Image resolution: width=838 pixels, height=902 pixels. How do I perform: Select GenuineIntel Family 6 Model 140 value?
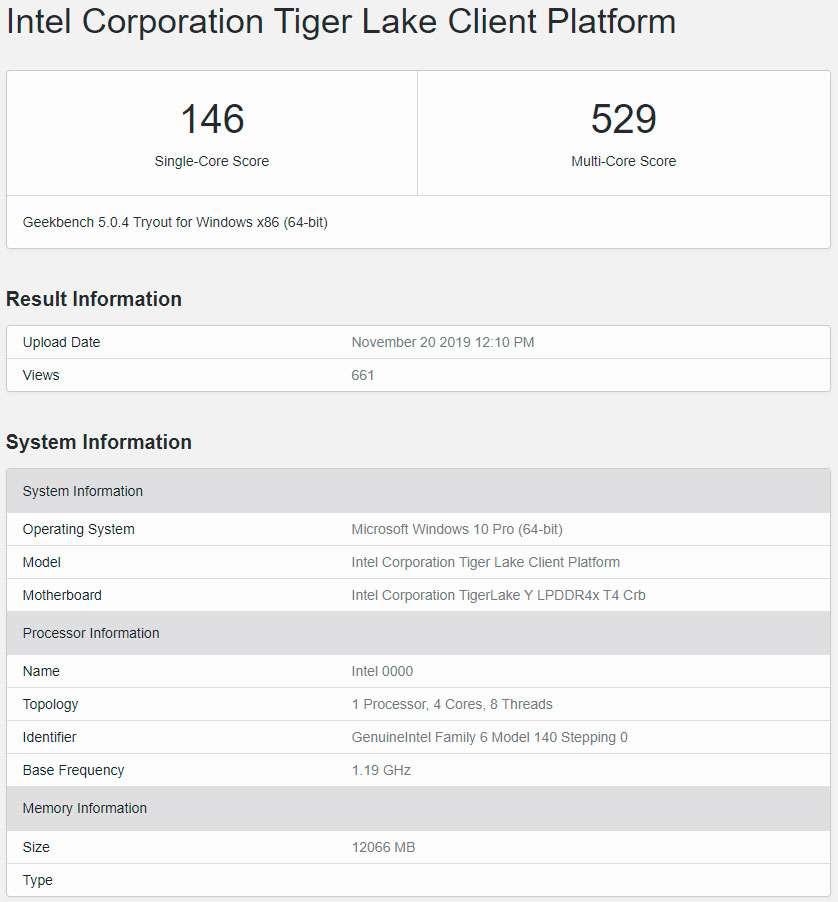click(x=489, y=737)
